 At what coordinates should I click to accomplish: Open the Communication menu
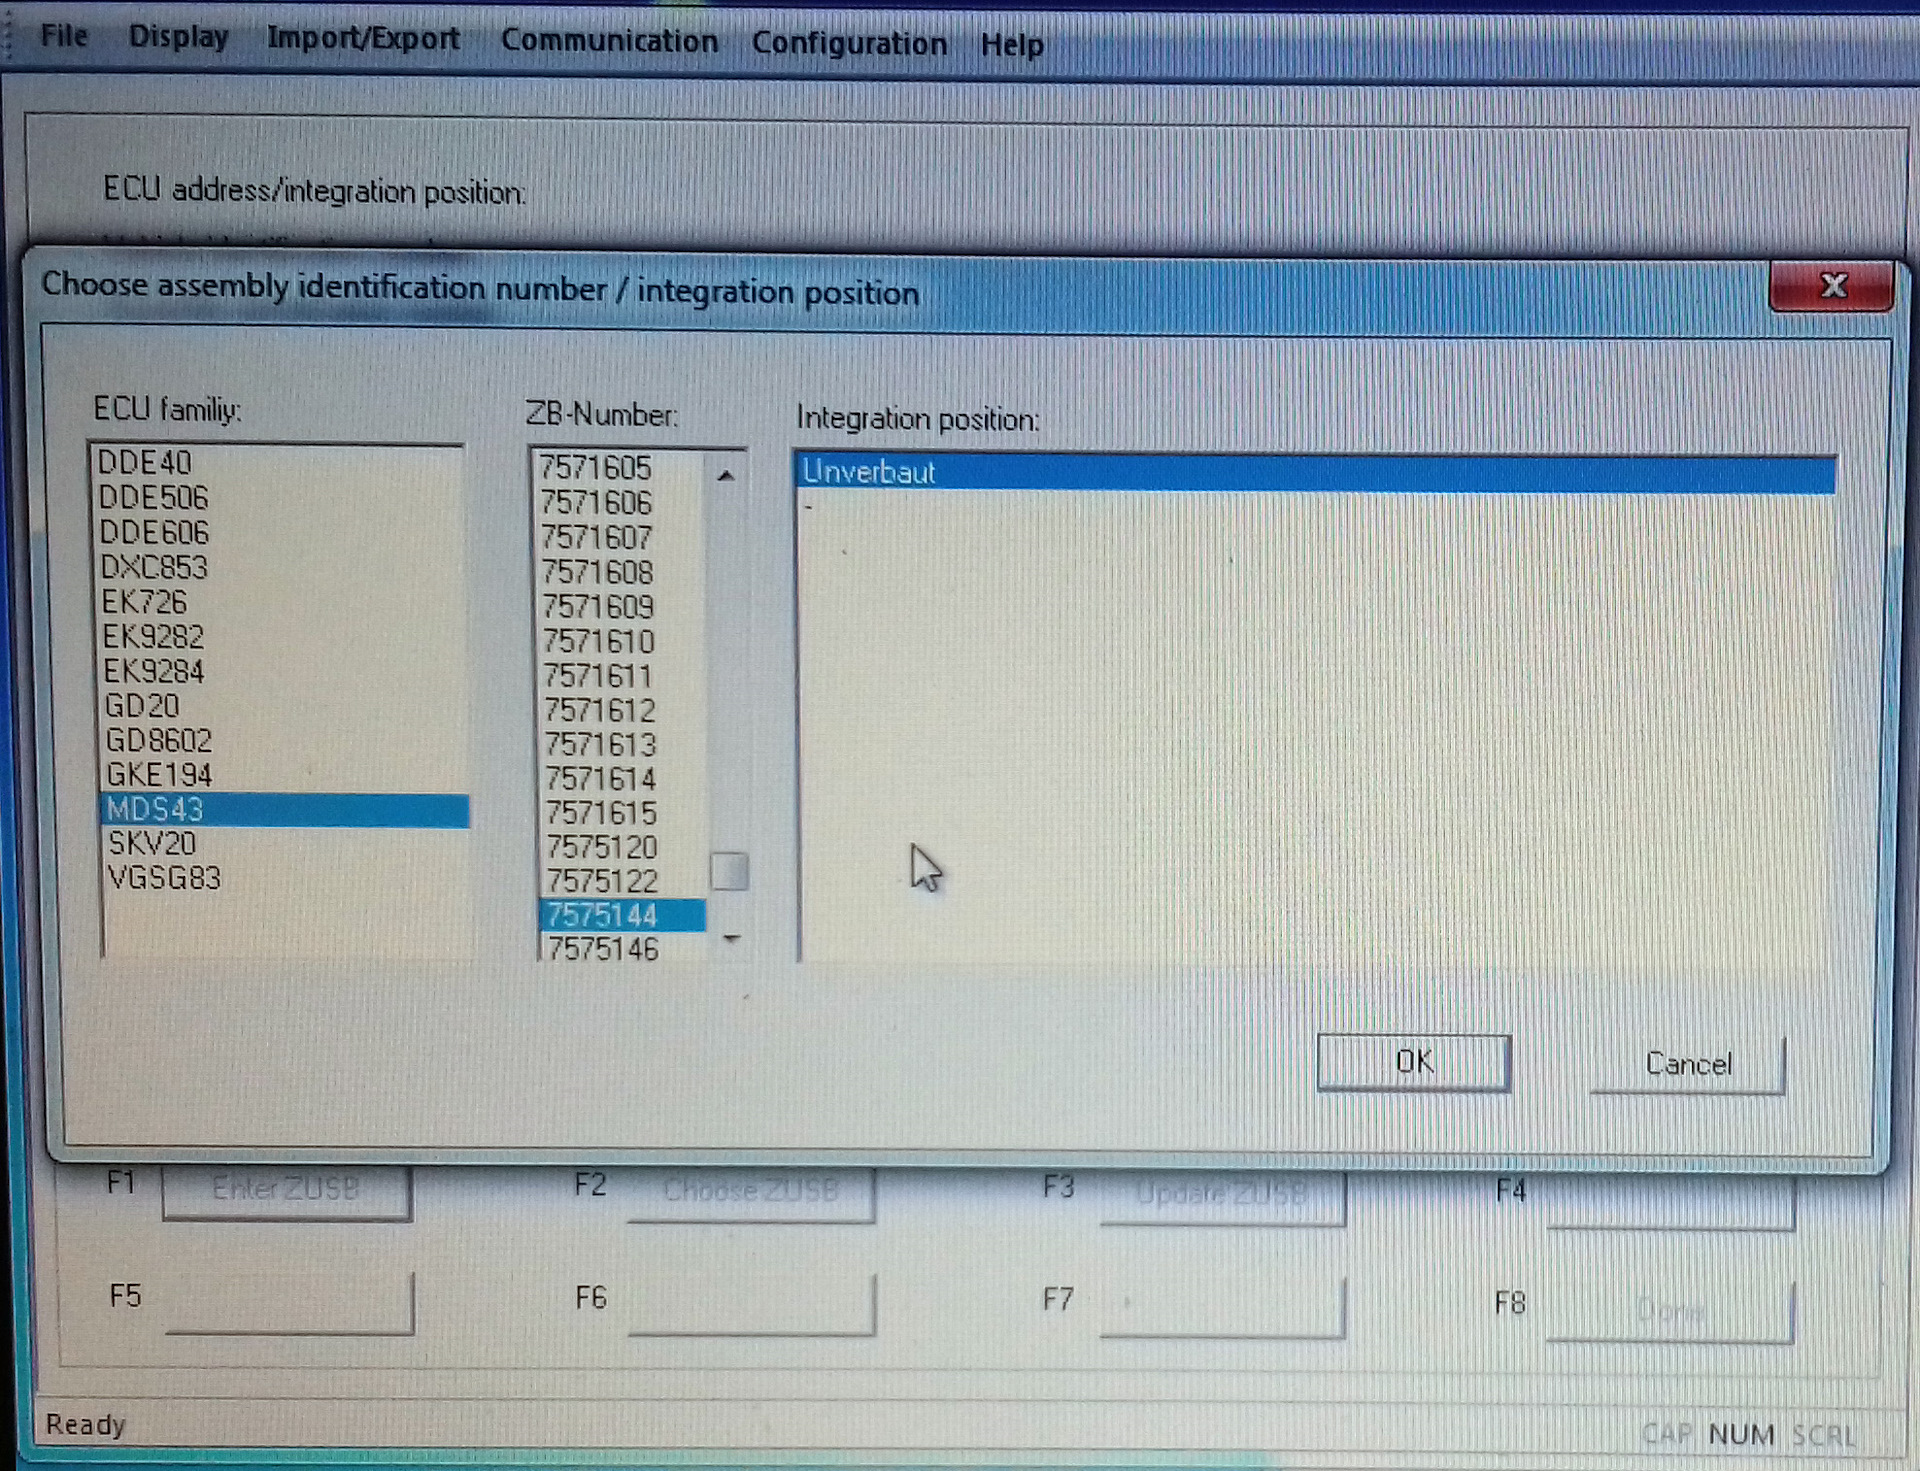609,41
